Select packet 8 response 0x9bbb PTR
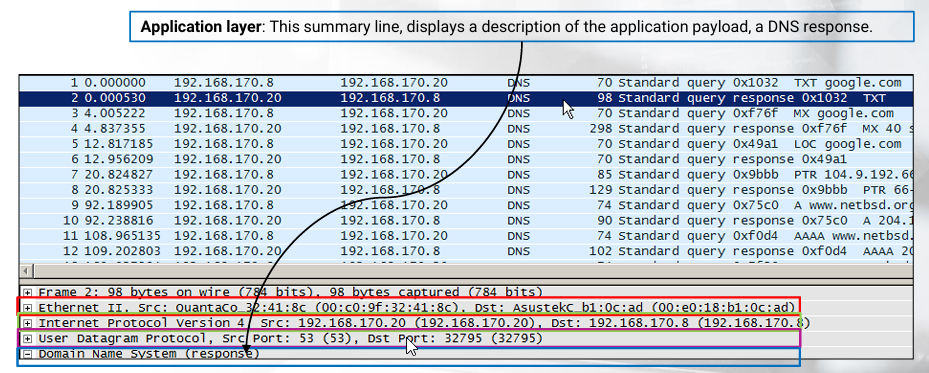Image resolution: width=929 pixels, height=373 pixels. (466, 190)
